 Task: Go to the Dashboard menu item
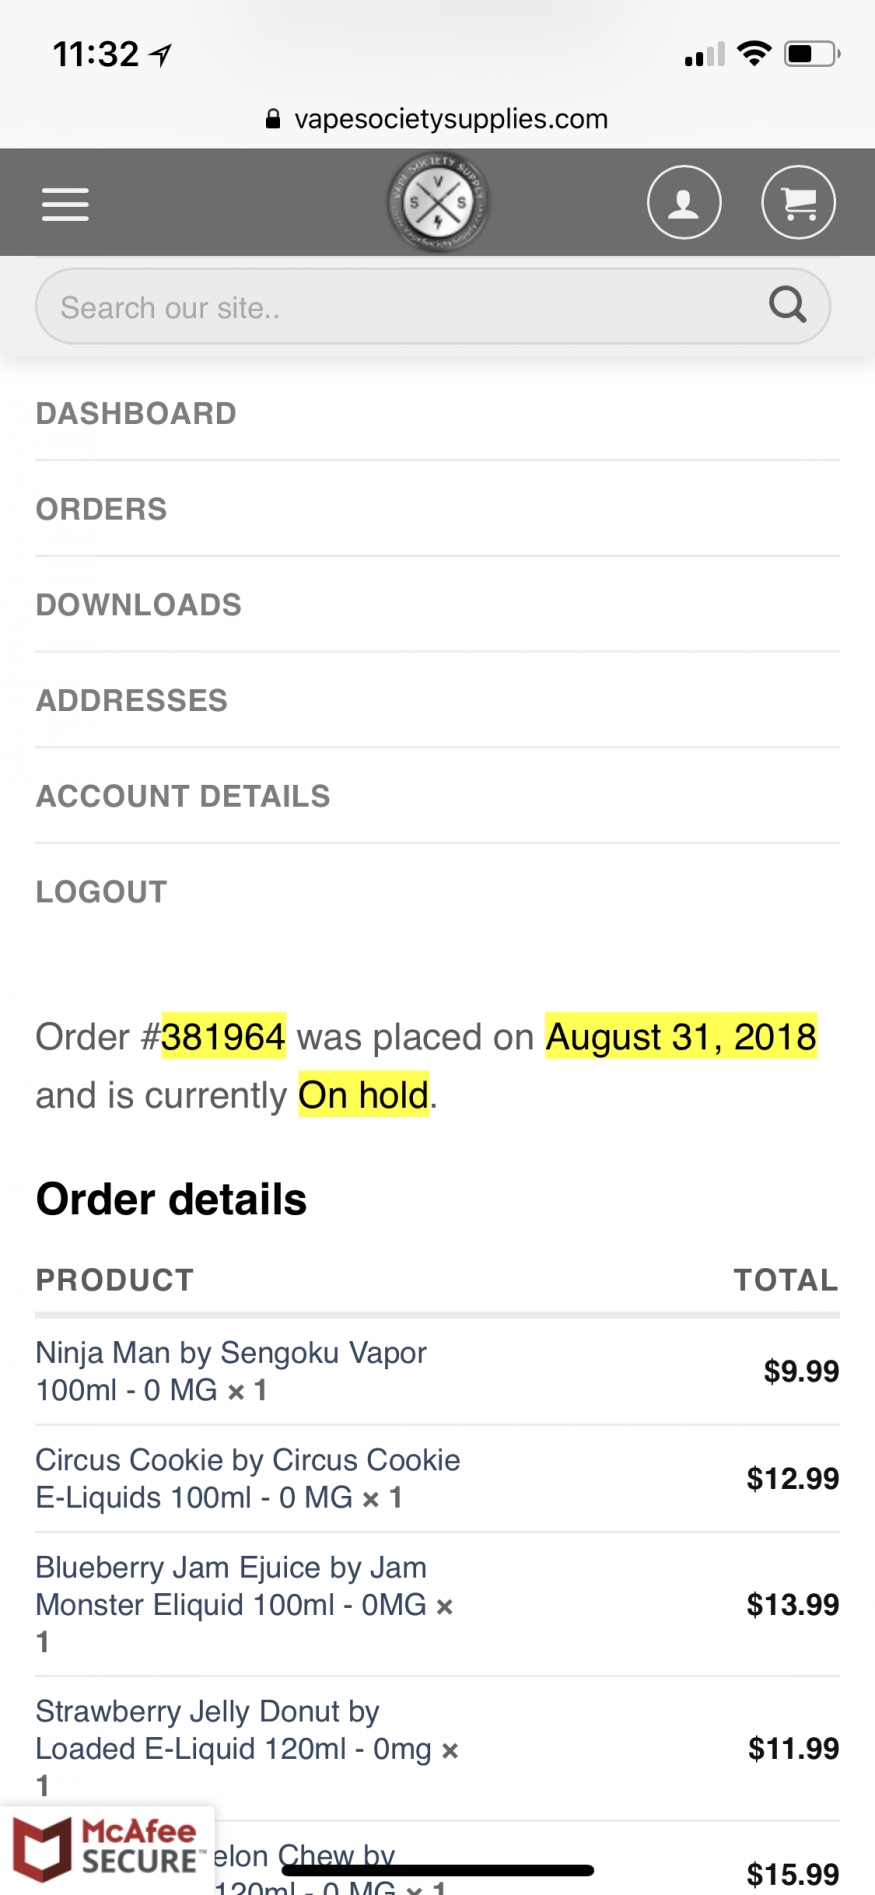click(x=136, y=414)
